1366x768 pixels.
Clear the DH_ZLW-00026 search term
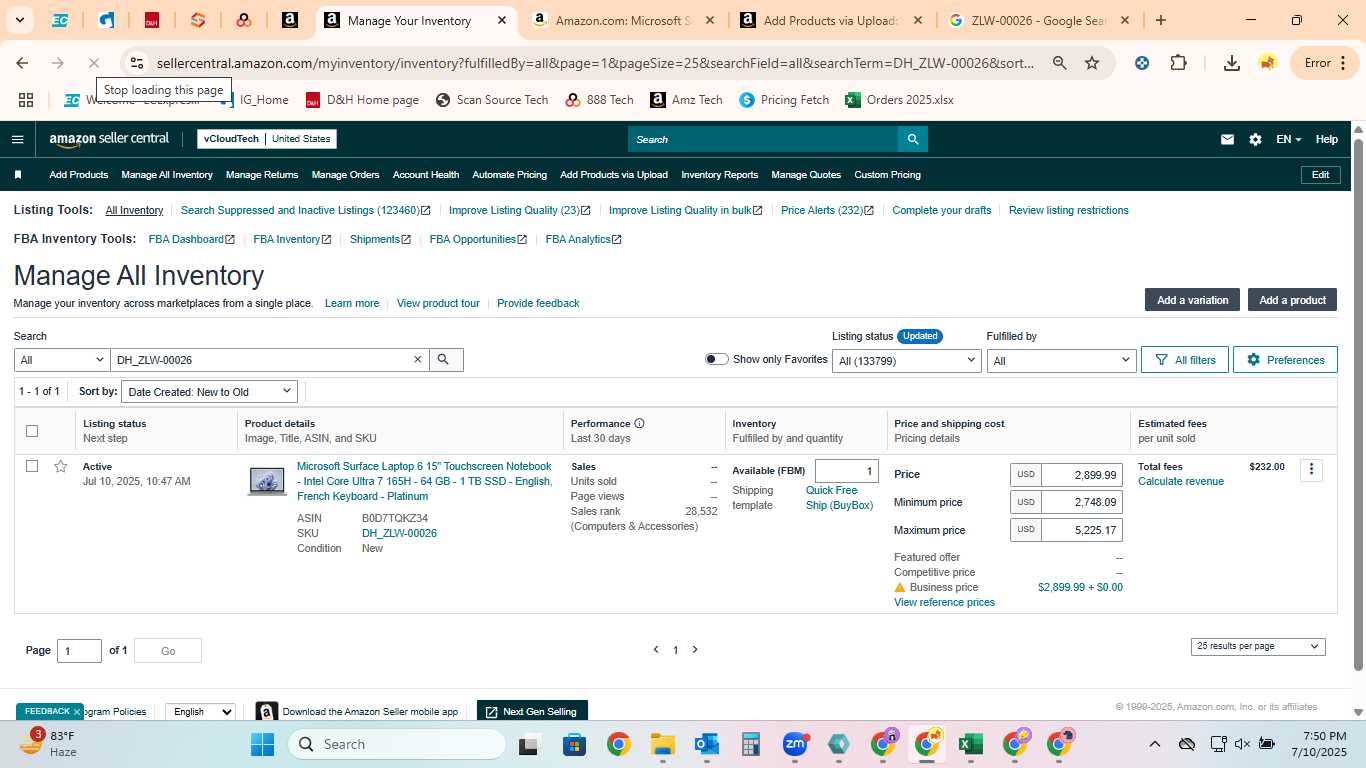(x=418, y=360)
